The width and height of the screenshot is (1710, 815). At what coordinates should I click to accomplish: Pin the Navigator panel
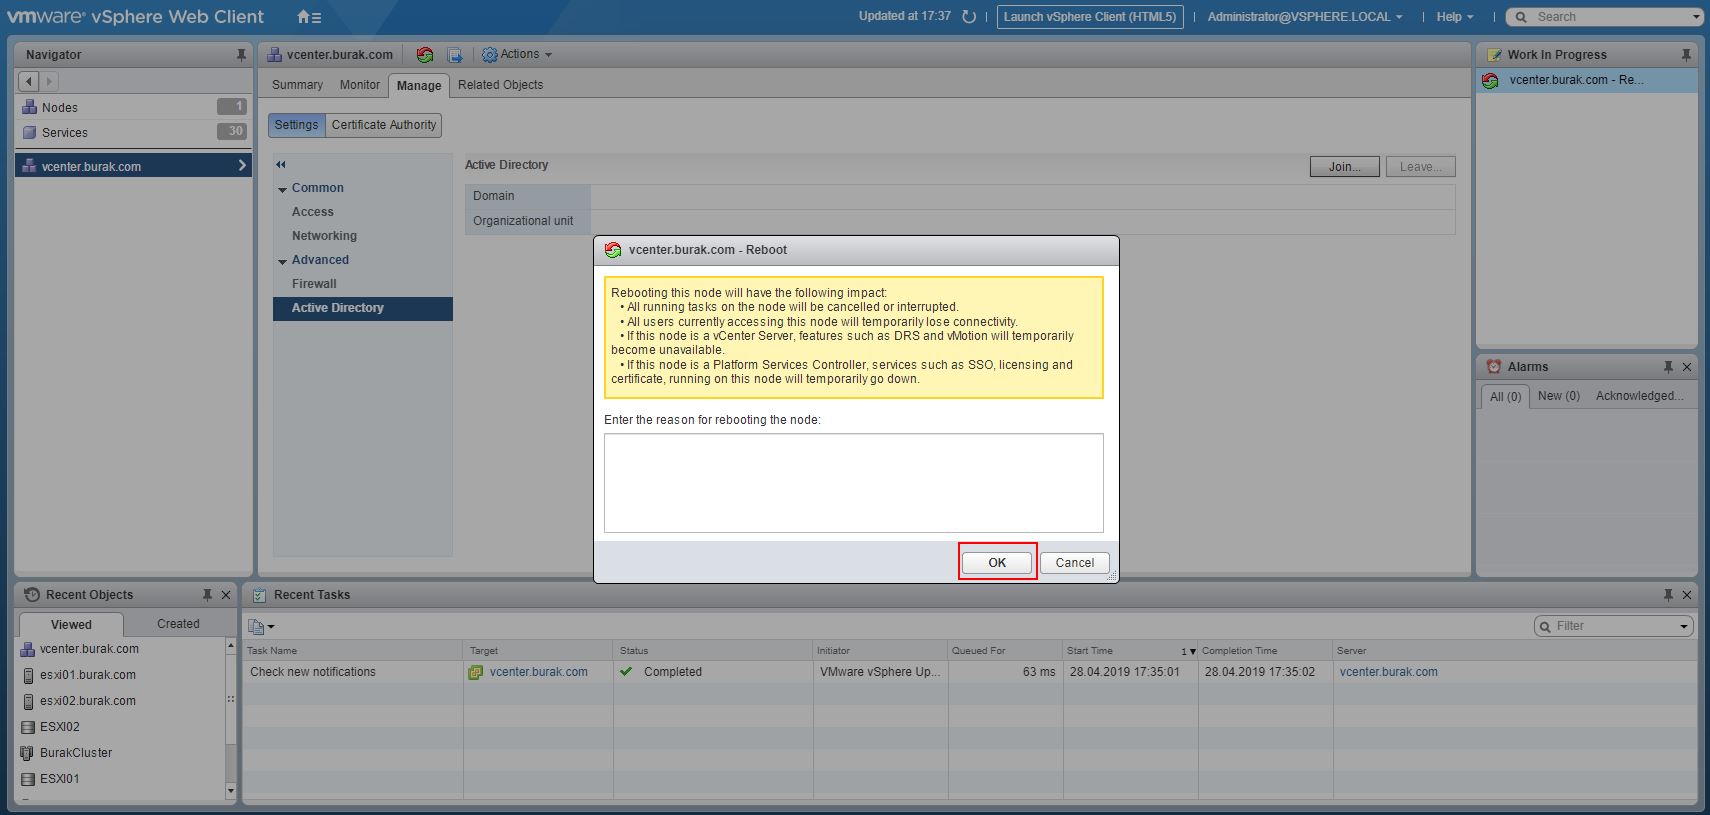[241, 55]
